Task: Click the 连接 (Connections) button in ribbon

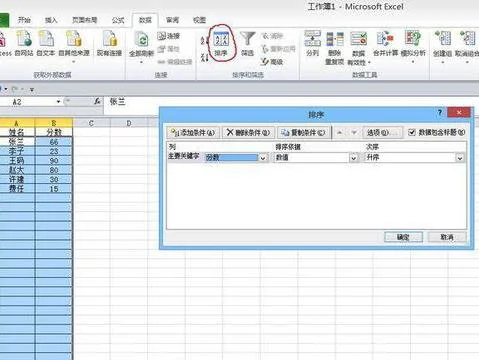Action: [169, 36]
